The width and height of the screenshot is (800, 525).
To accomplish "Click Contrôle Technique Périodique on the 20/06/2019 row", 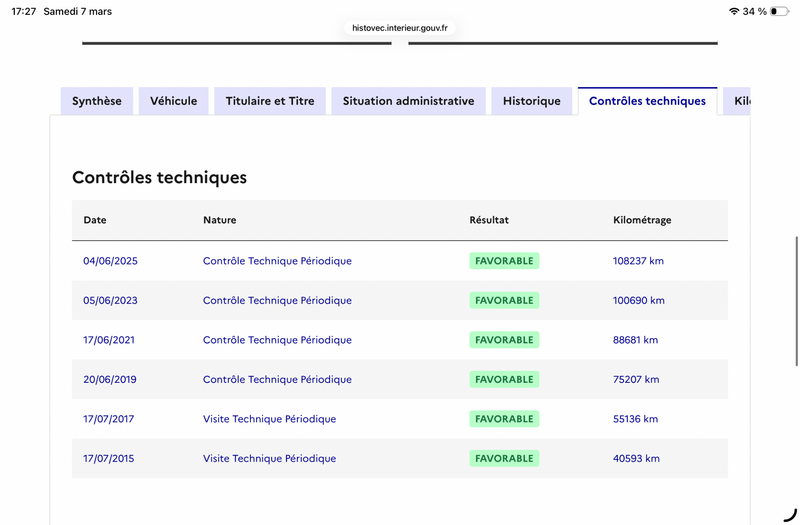I will pyautogui.click(x=277, y=380).
